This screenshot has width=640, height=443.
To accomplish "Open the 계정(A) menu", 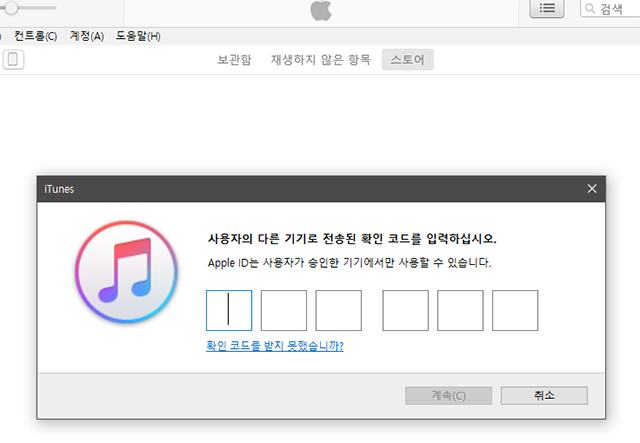I will [87, 36].
